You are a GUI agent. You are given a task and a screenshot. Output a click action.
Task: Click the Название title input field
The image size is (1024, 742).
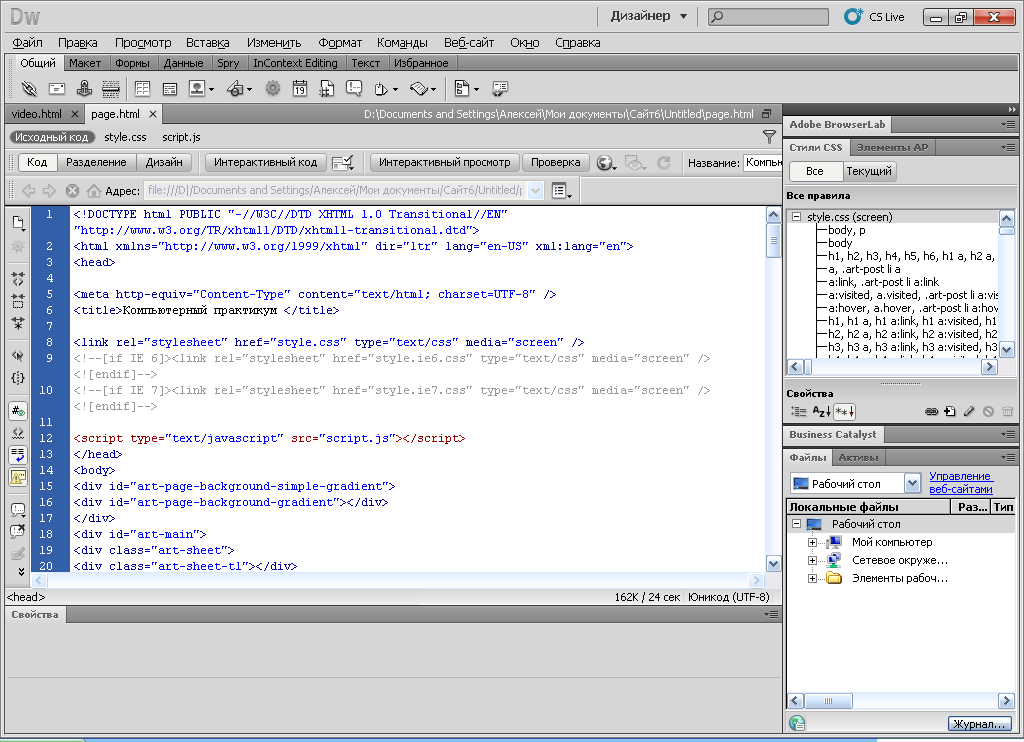click(x=763, y=163)
